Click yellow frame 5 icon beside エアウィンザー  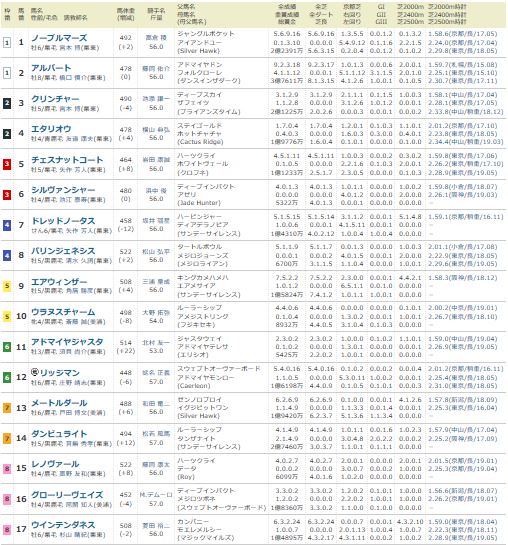click(x=7, y=286)
